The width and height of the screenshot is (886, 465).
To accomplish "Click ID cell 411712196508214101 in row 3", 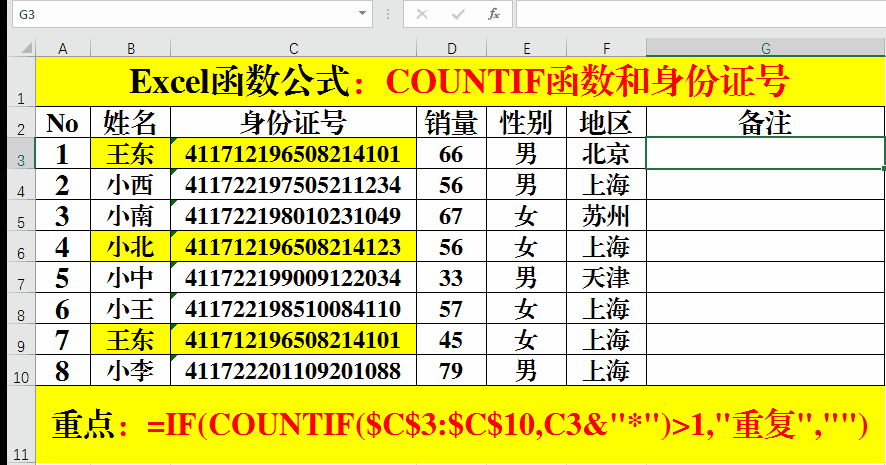I will [293, 153].
